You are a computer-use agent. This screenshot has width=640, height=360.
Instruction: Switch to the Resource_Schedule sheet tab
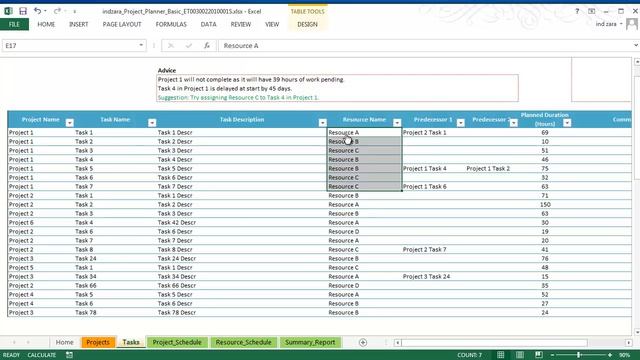[244, 342]
